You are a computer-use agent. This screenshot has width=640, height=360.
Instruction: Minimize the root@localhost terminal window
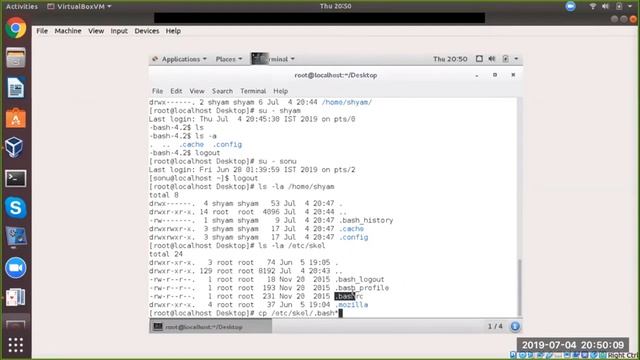[x=477, y=76]
